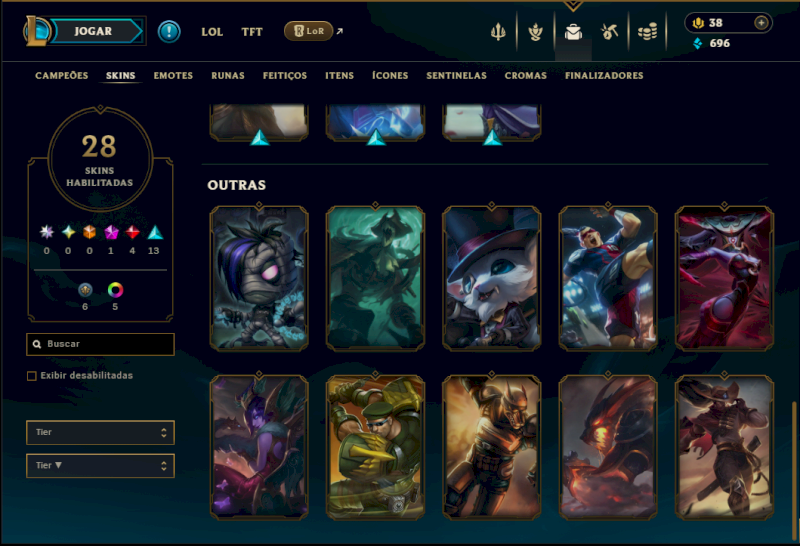Screen dimensions: 800x546
Task: Enable Exibir desabilitadas checkbox
Action: [32, 376]
